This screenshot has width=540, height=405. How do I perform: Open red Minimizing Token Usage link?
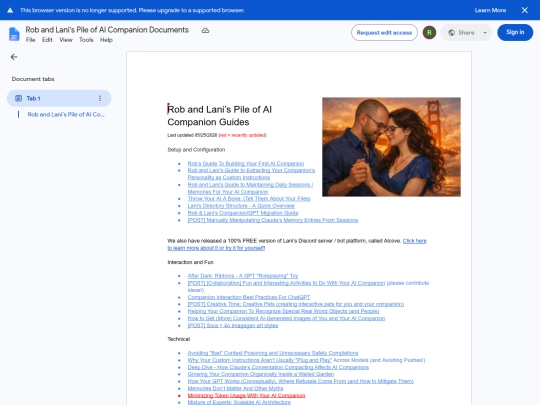pyautogui.click(x=247, y=396)
